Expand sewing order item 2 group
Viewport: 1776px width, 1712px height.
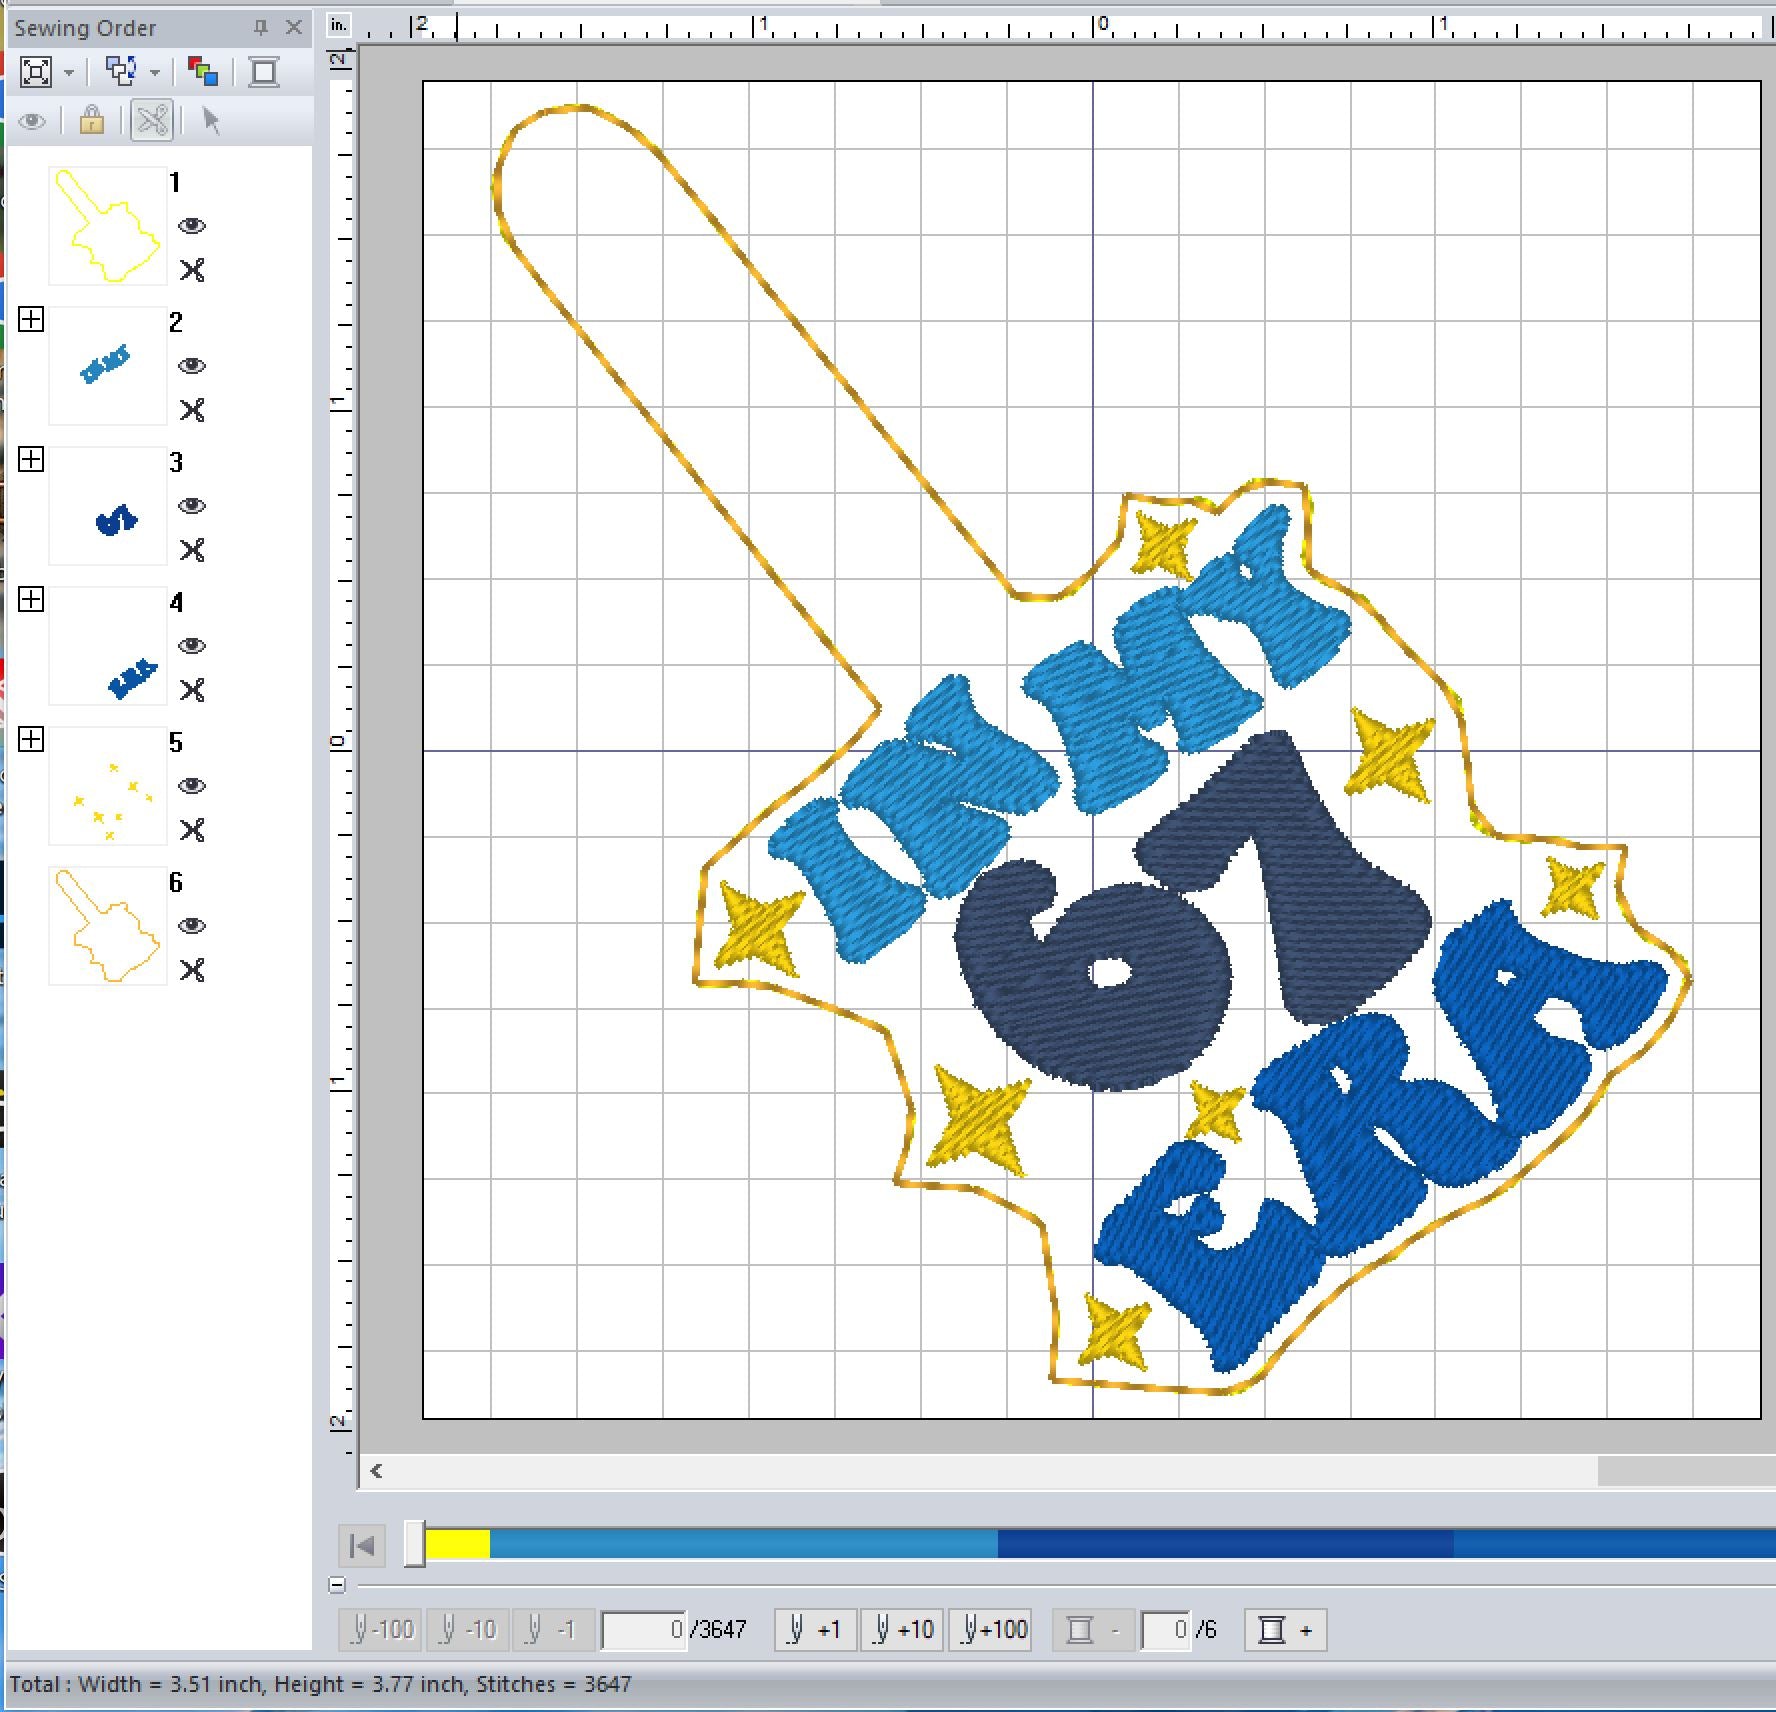pos(31,319)
